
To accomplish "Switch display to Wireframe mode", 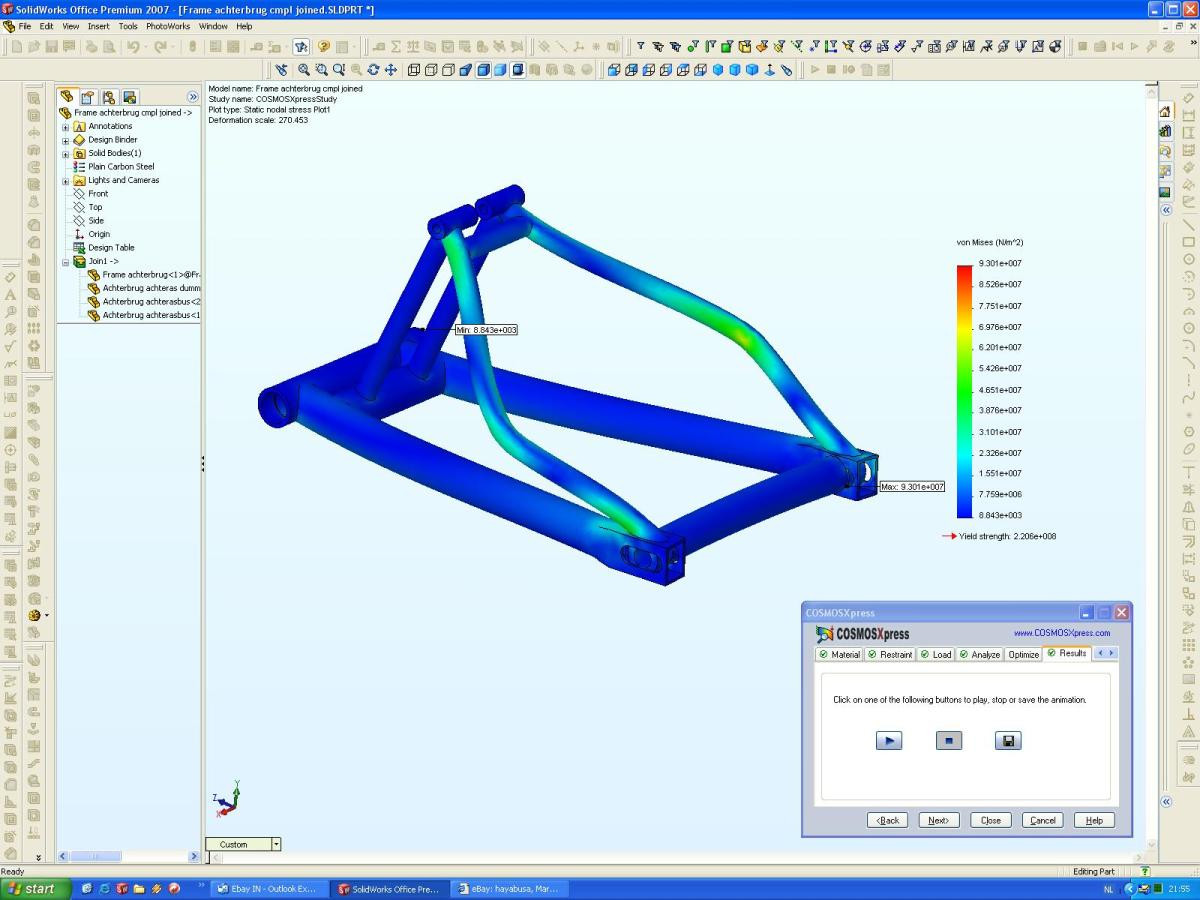I will point(414,70).
